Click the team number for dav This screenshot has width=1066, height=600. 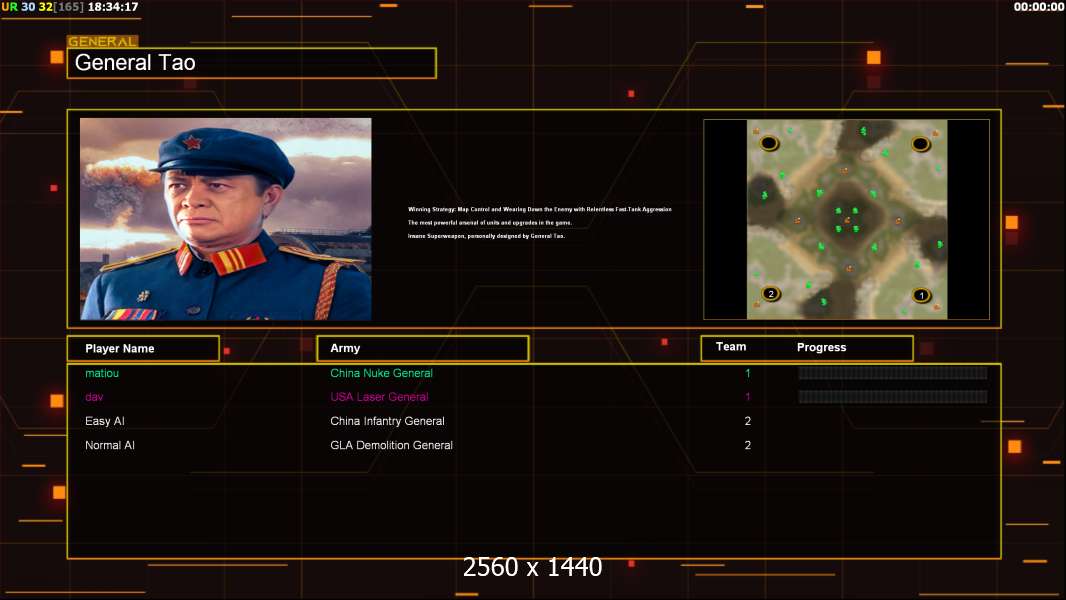click(x=748, y=397)
